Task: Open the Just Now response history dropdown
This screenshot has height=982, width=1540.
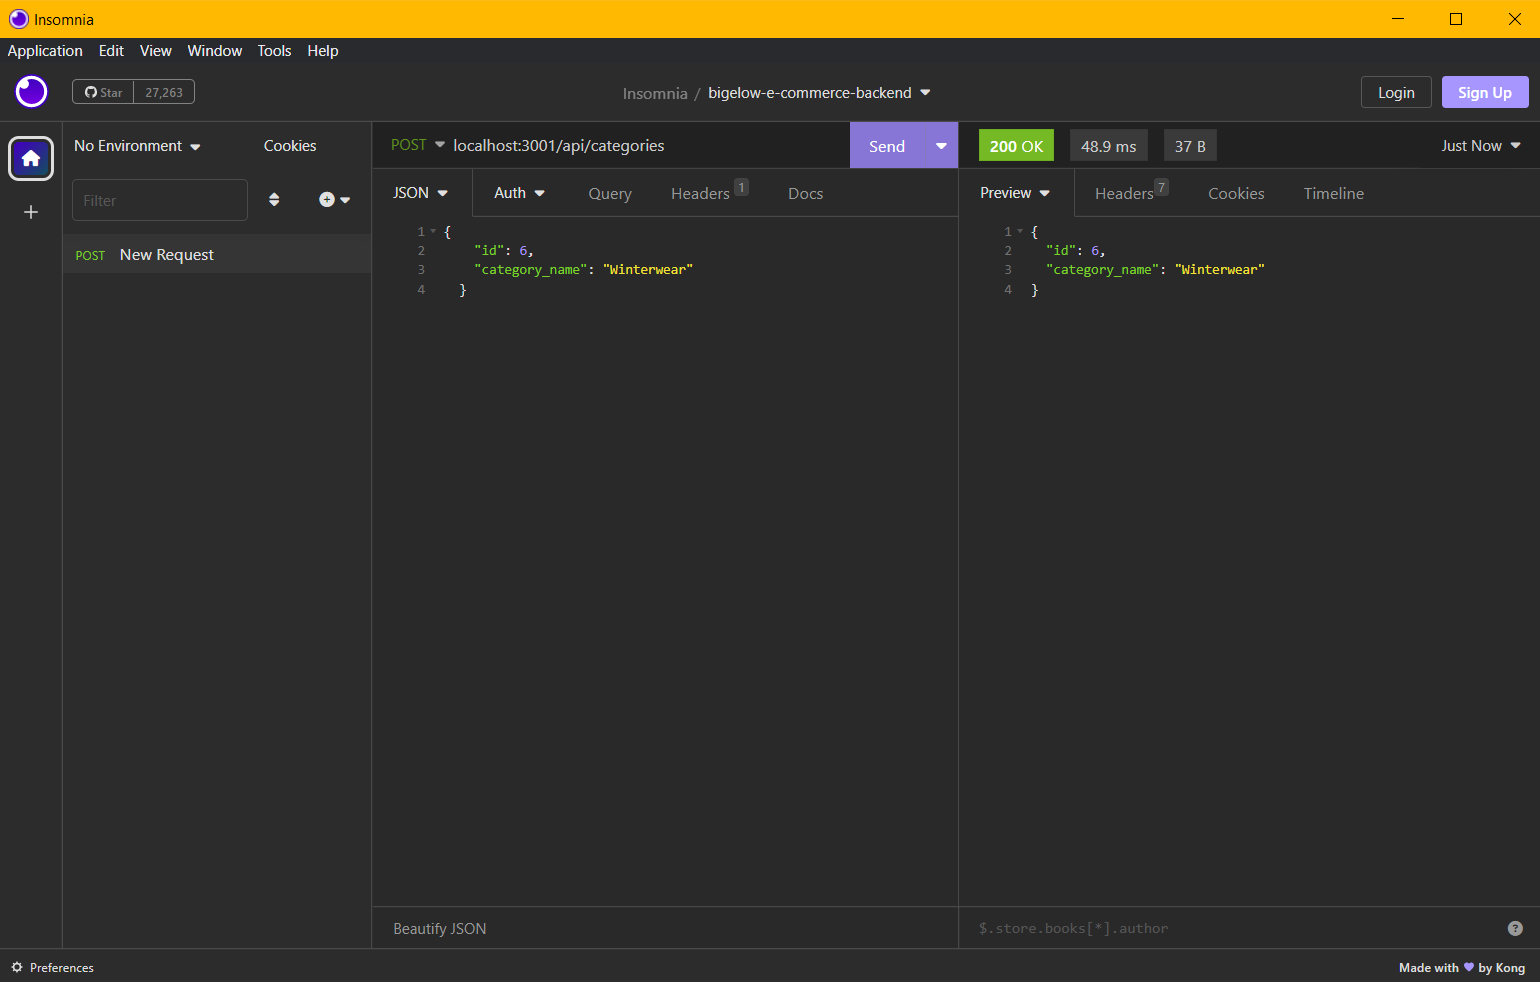Action: point(1481,145)
